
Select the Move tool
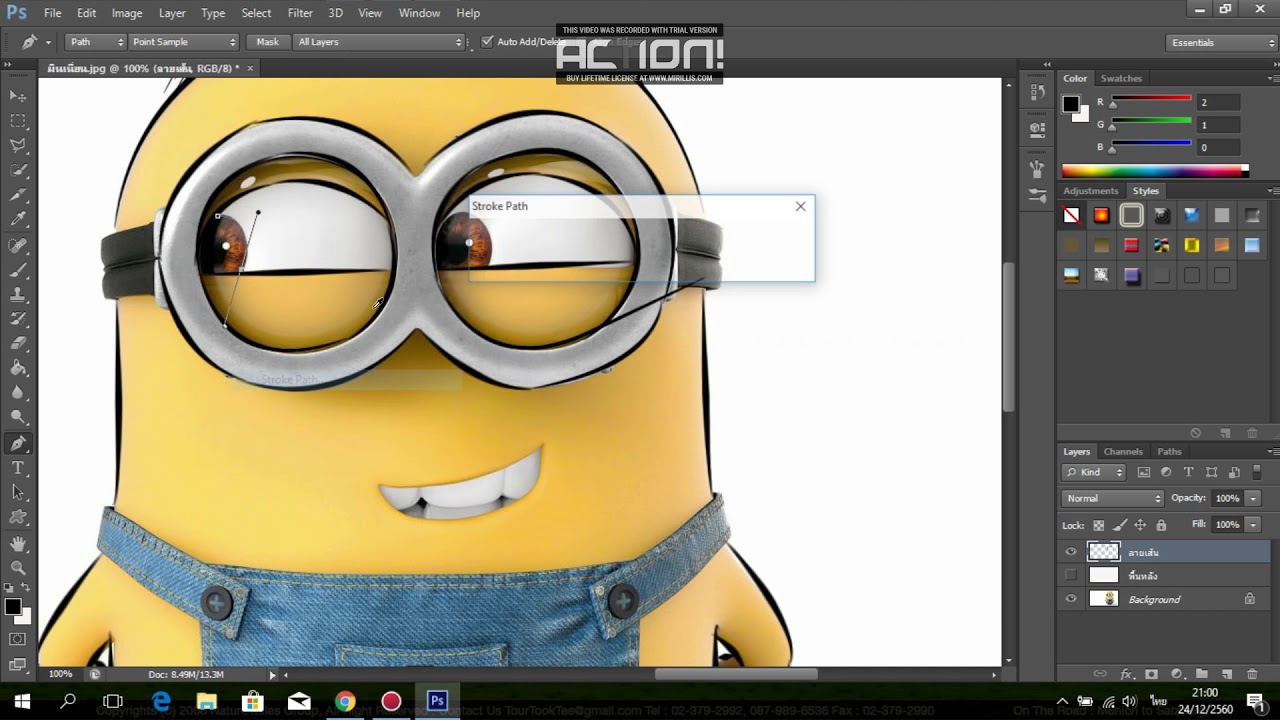18,96
